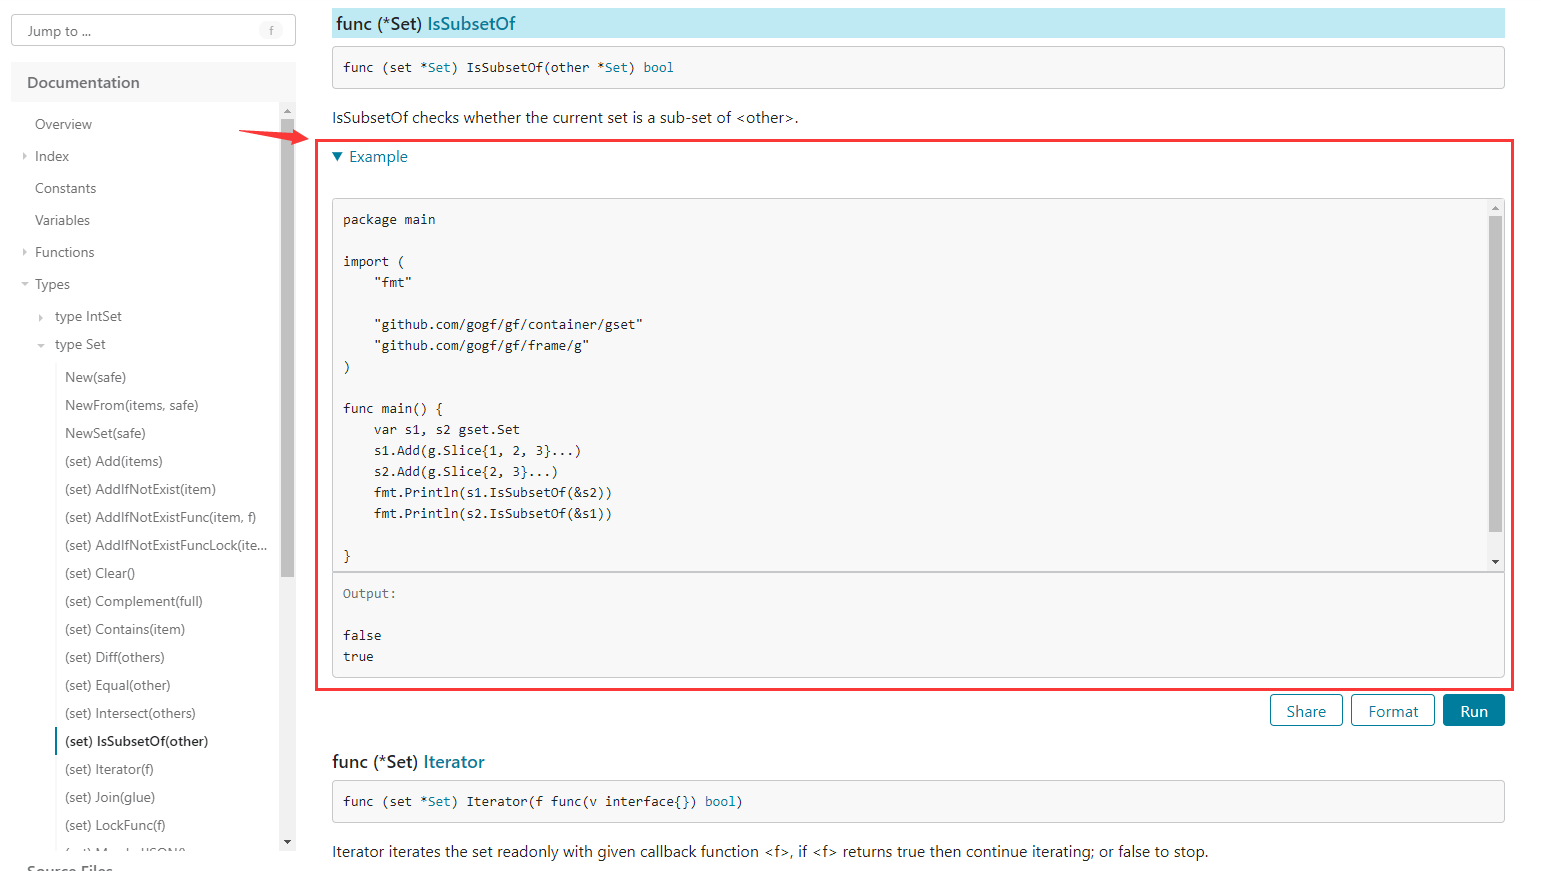This screenshot has height=871, width=1541.
Task: Click the sidebar scrollbar down arrow
Action: point(288,842)
